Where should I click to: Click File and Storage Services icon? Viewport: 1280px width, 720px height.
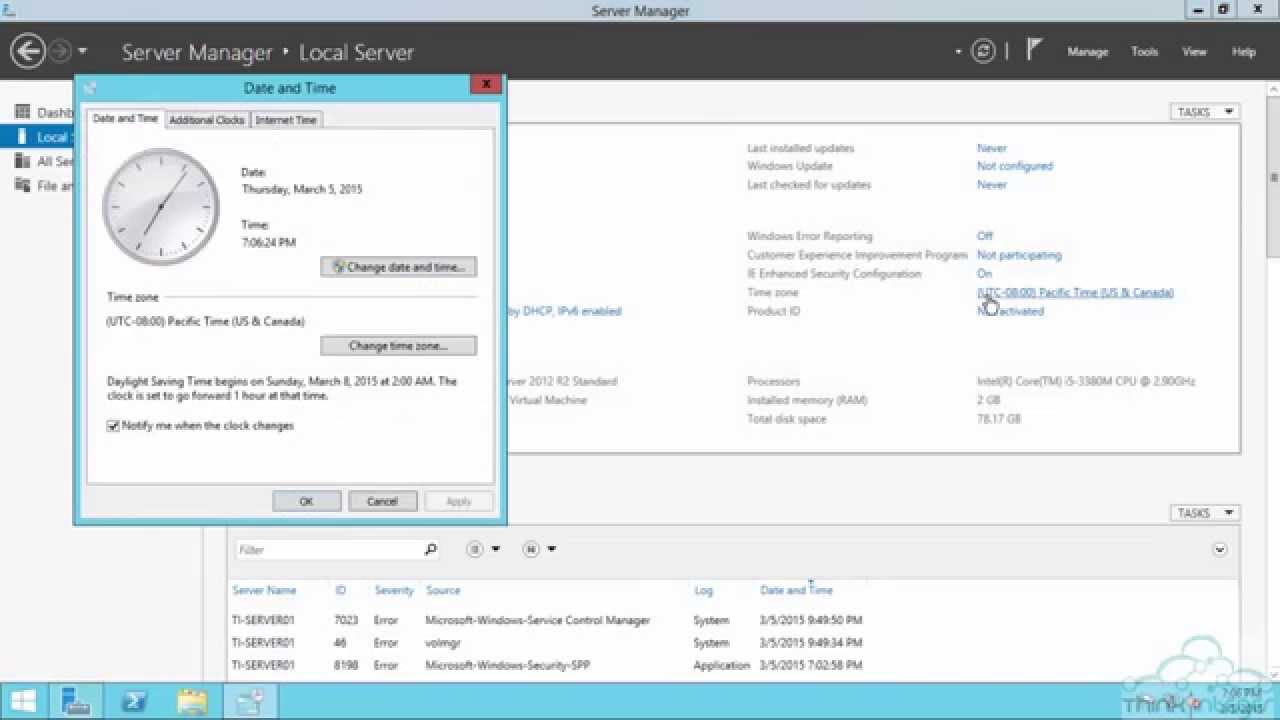point(21,185)
